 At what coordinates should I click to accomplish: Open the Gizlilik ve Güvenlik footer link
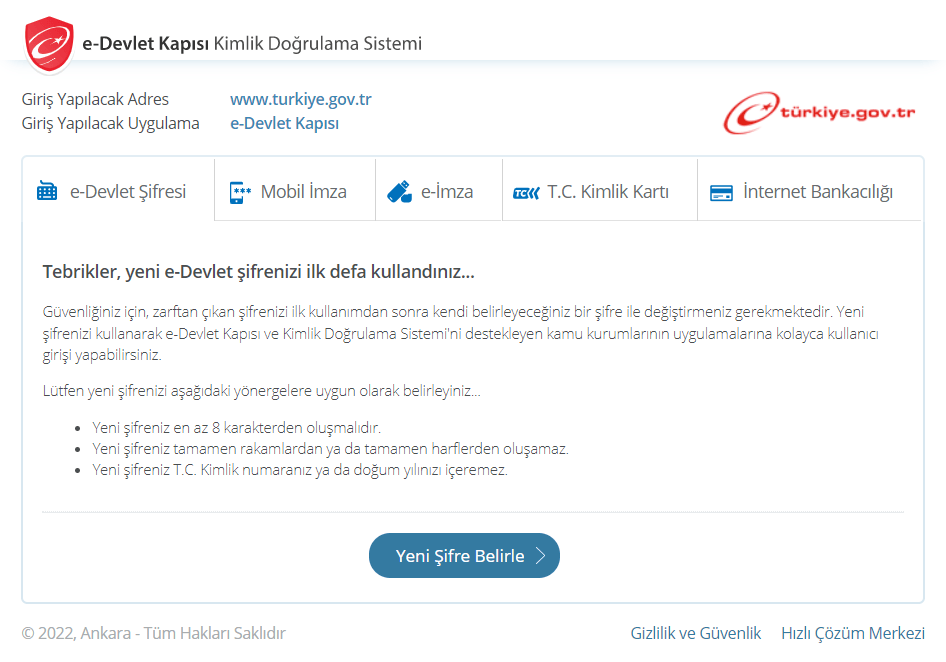click(695, 633)
